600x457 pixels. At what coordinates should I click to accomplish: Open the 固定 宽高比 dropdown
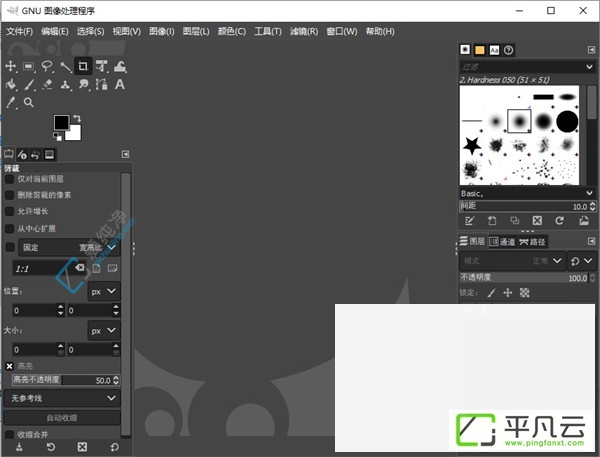[x=69, y=248]
